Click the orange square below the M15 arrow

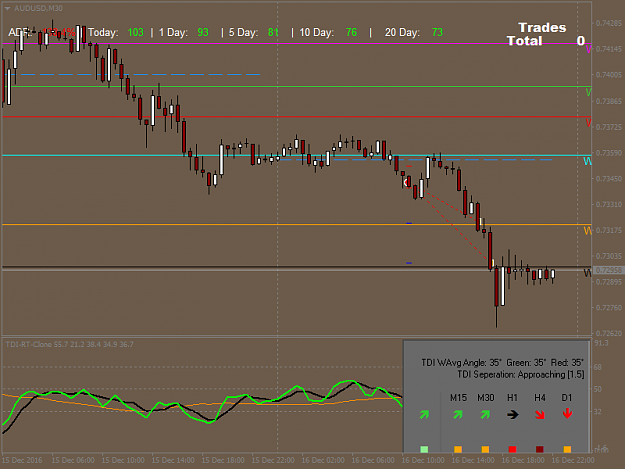tap(458, 449)
